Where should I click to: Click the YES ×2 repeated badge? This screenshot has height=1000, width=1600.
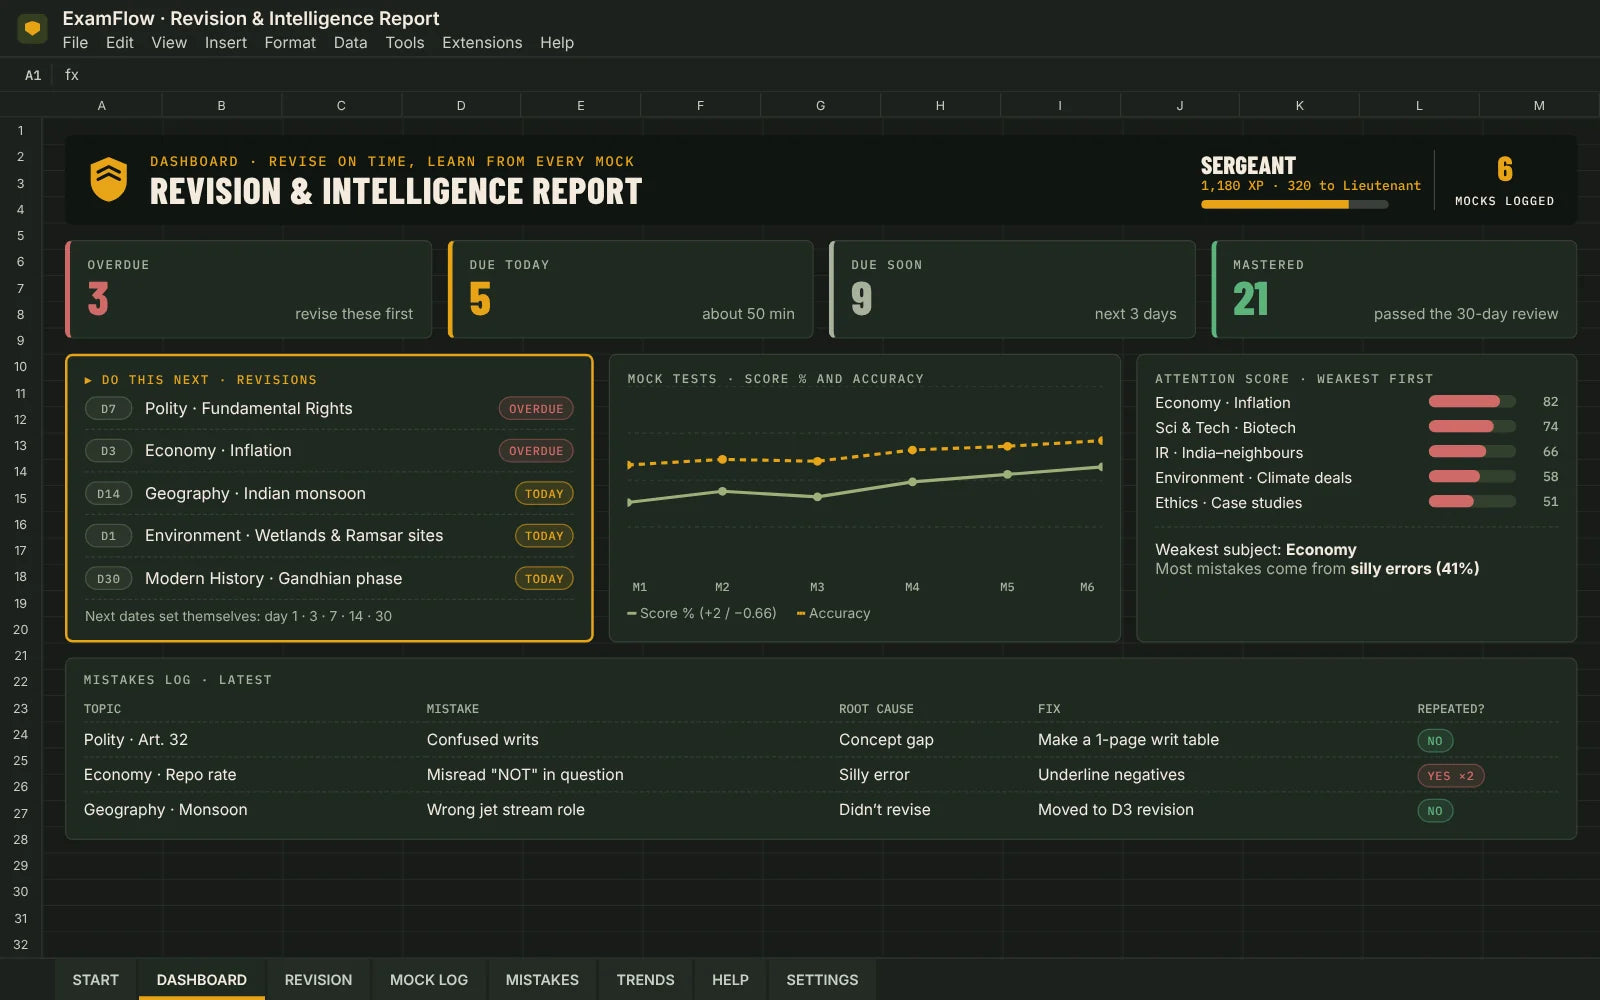pyautogui.click(x=1451, y=776)
